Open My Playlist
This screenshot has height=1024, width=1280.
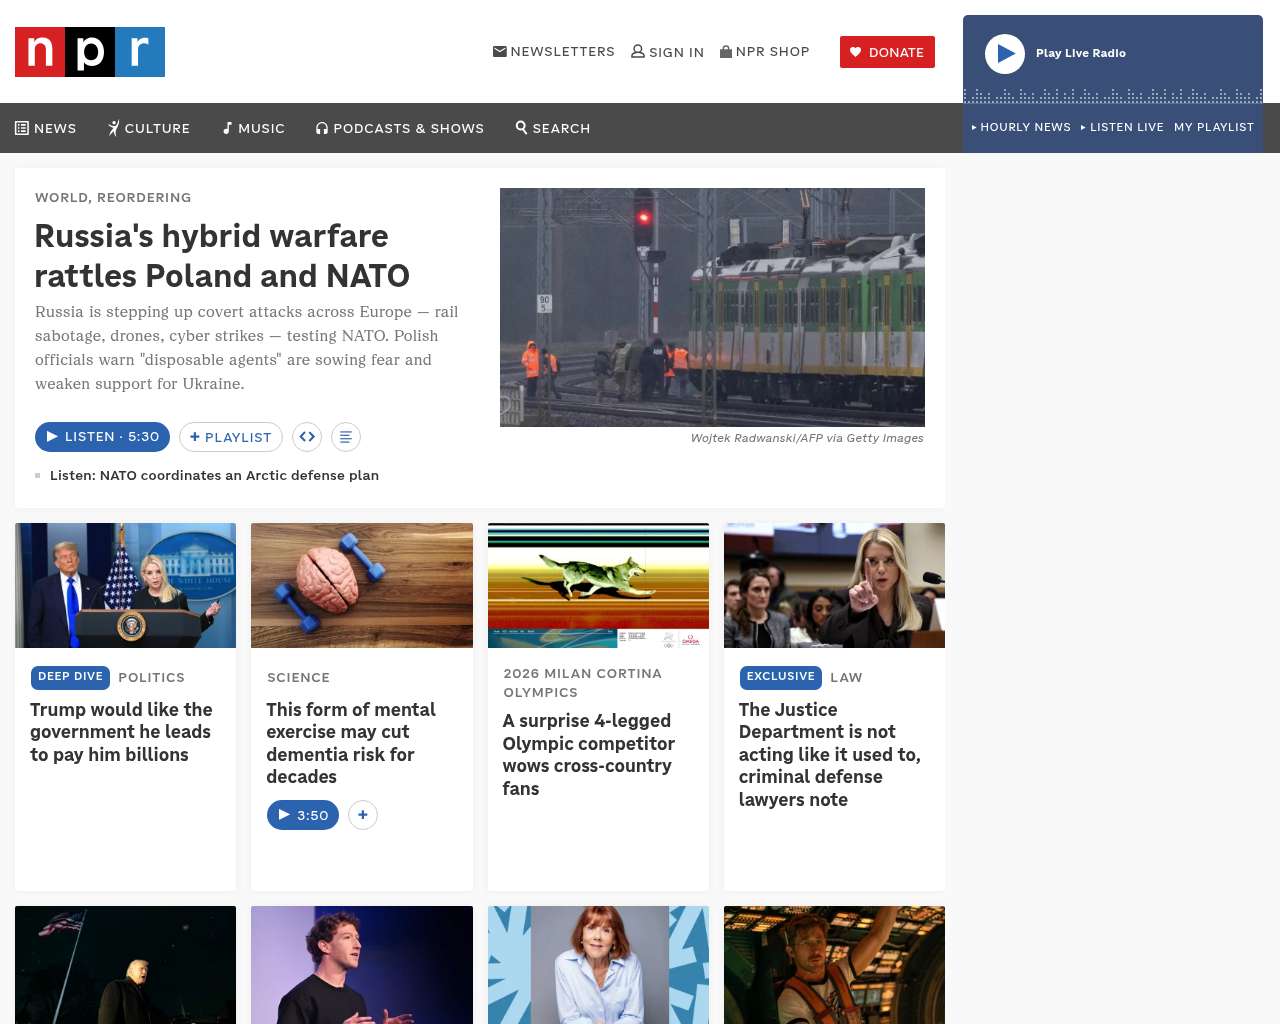coord(1214,127)
